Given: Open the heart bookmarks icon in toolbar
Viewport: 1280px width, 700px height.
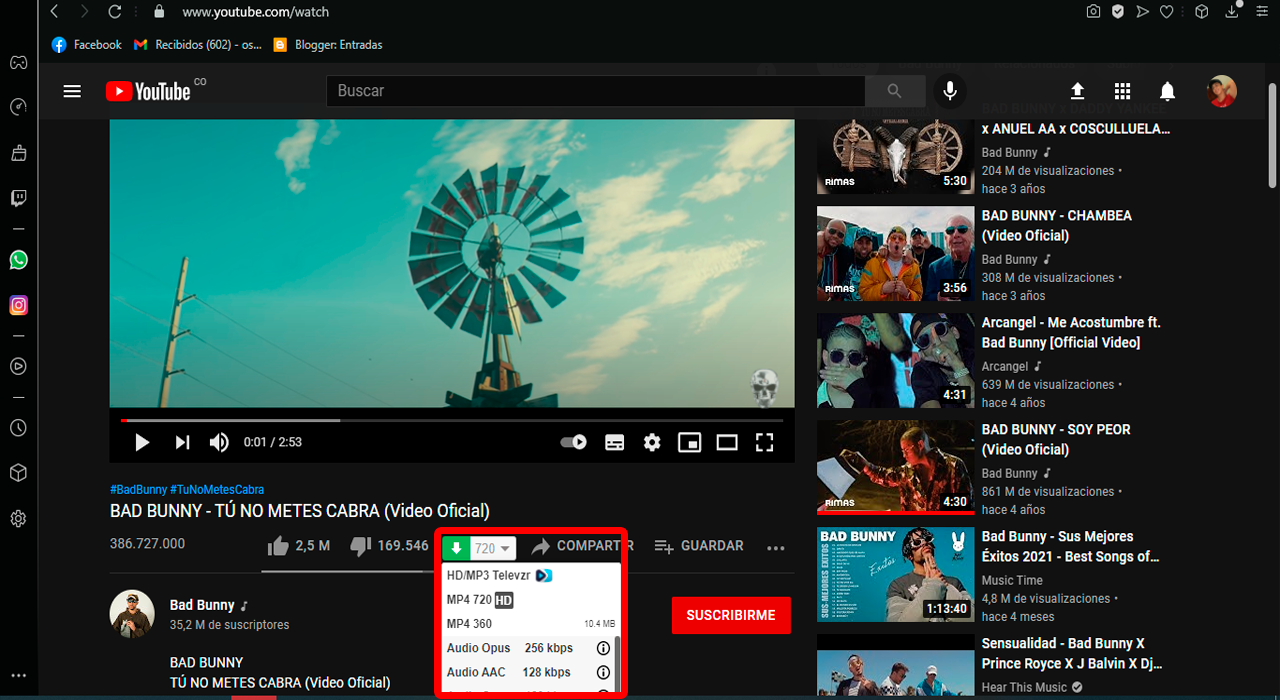Looking at the screenshot, I should (x=1167, y=12).
